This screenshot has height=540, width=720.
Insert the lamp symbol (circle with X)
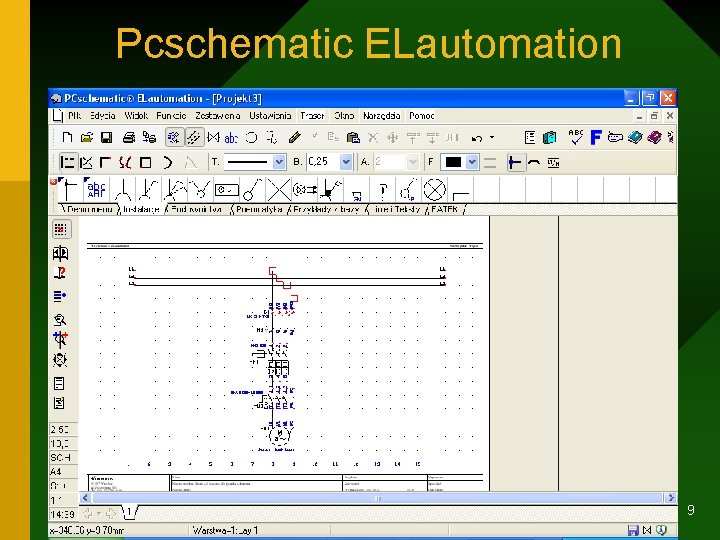pos(434,189)
